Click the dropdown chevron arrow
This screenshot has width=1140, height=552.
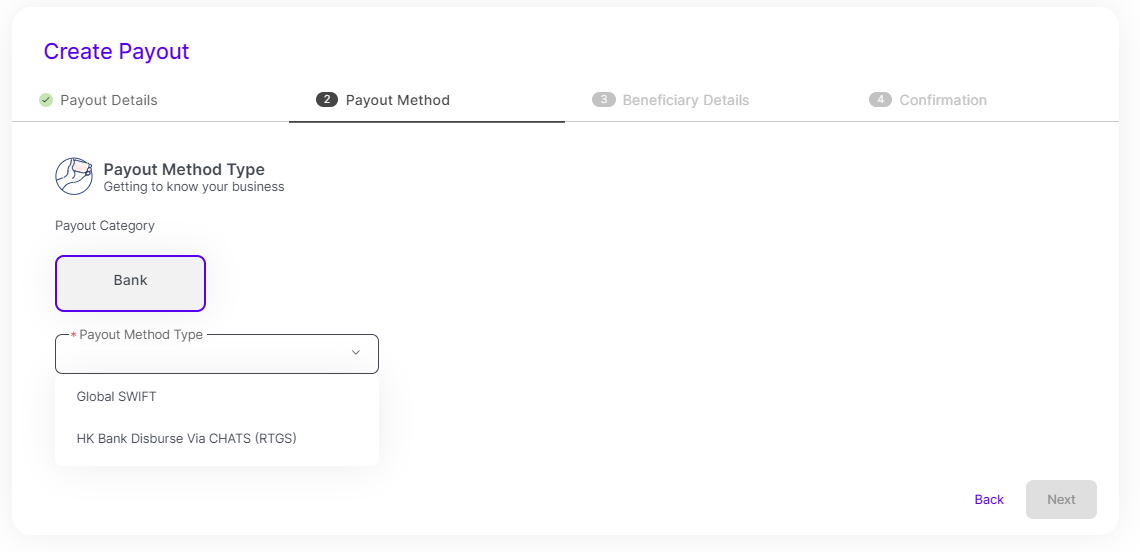pyautogui.click(x=356, y=353)
